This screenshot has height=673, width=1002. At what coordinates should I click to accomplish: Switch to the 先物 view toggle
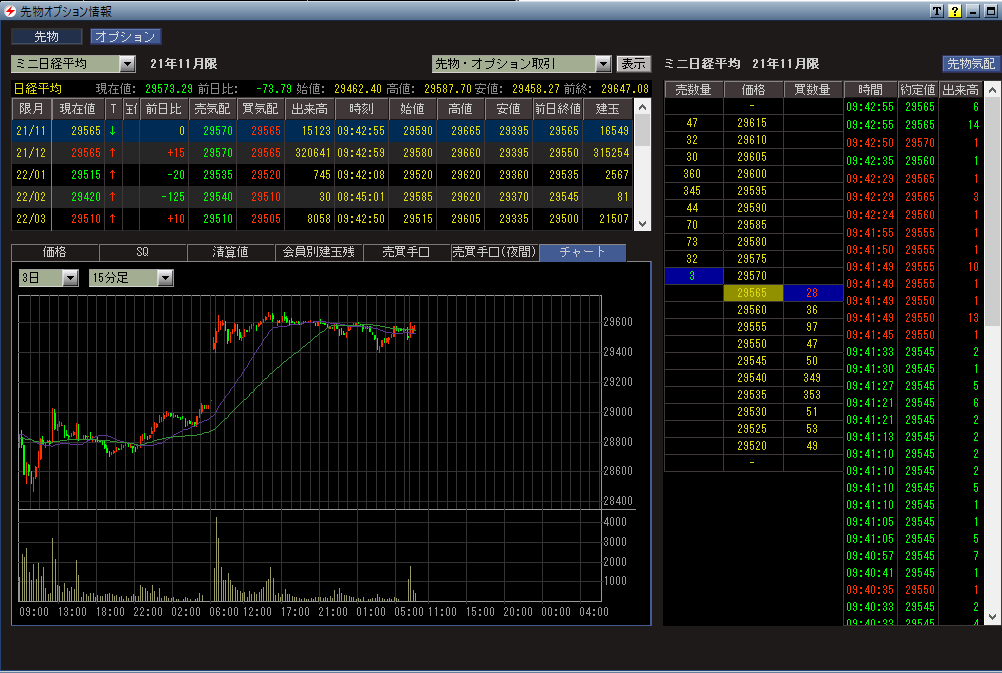click(46, 37)
